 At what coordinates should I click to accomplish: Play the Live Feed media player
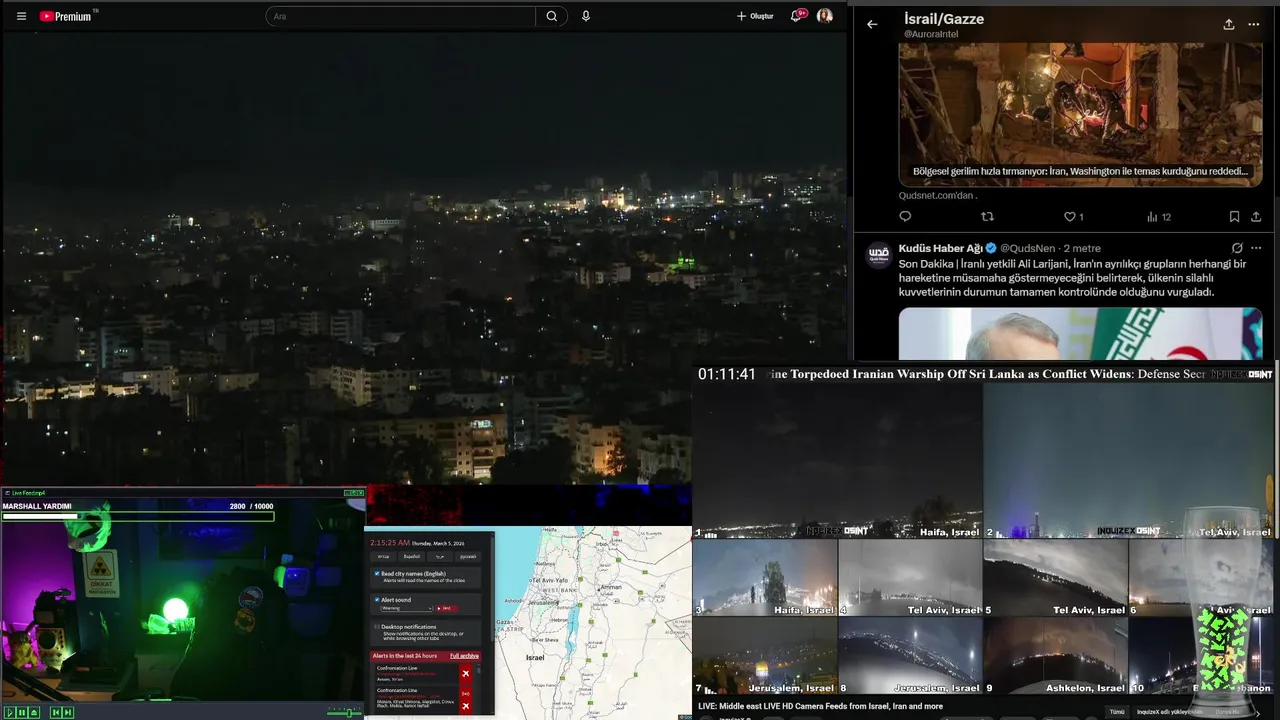pyautogui.click(x=10, y=713)
